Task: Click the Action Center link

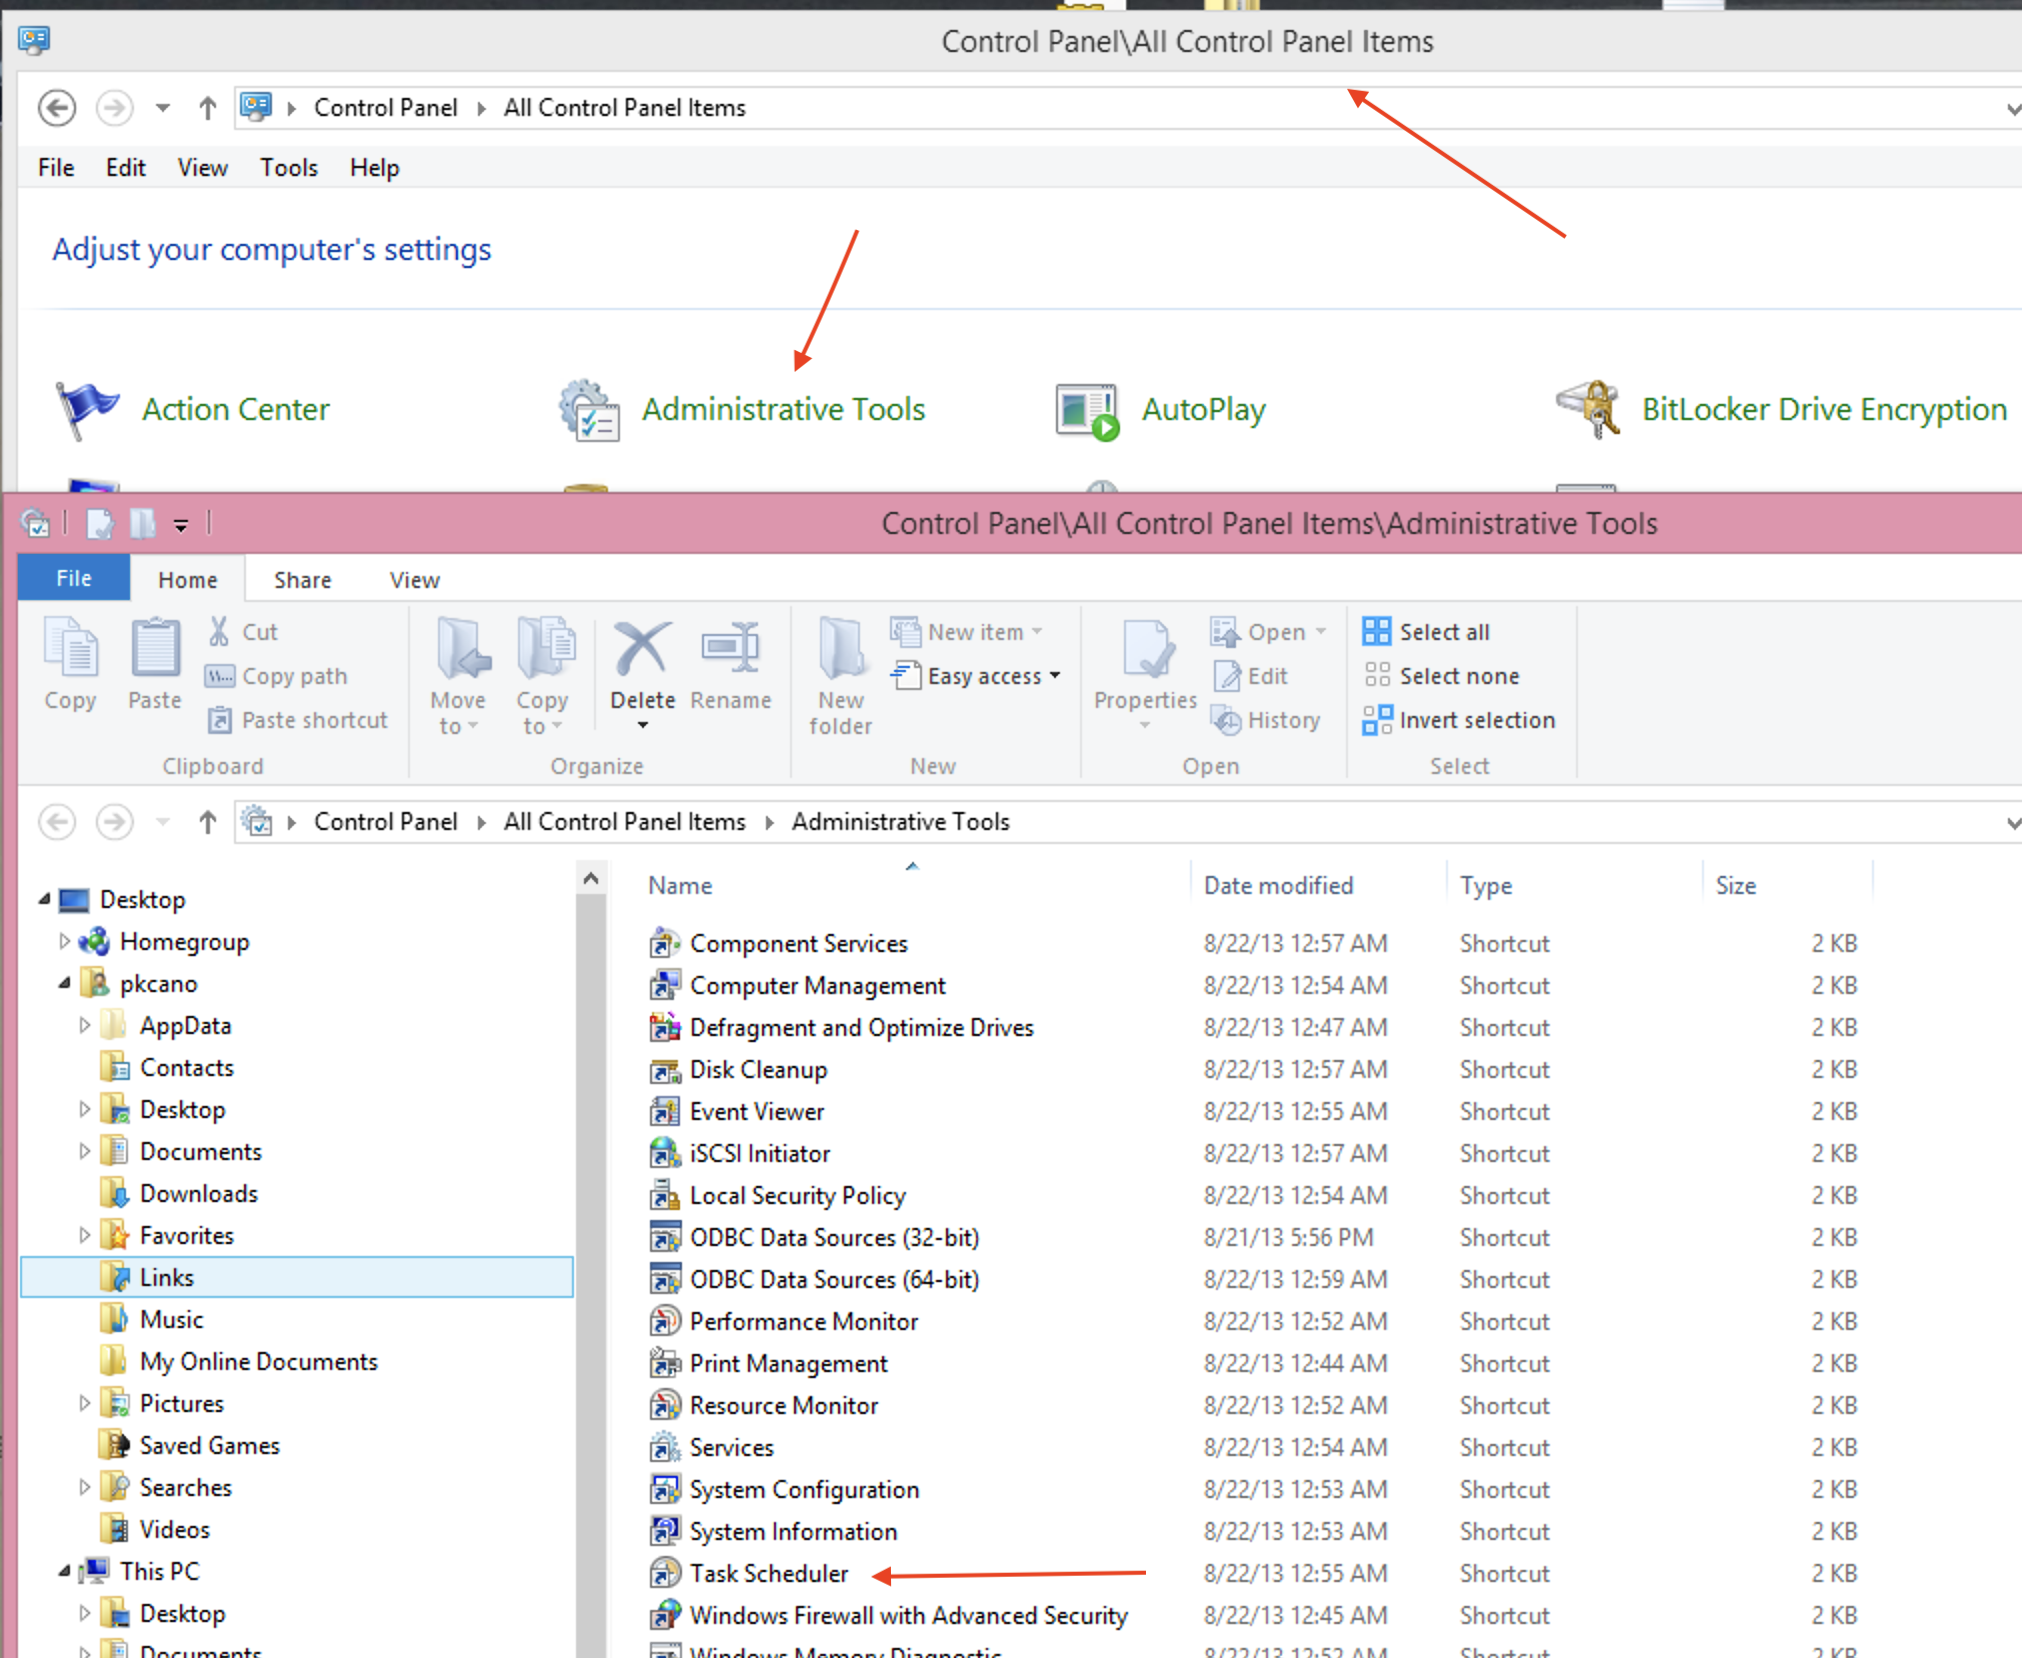Action: [235, 410]
